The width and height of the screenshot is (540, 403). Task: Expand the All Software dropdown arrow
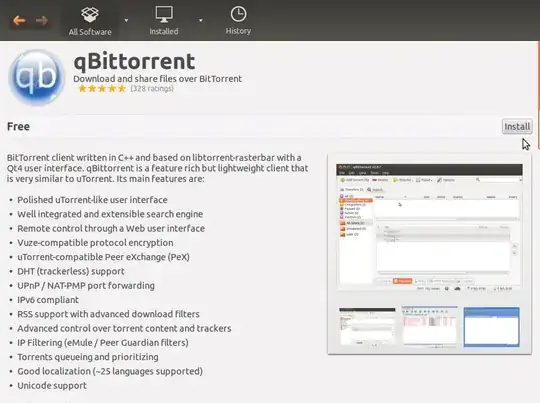tap(126, 21)
